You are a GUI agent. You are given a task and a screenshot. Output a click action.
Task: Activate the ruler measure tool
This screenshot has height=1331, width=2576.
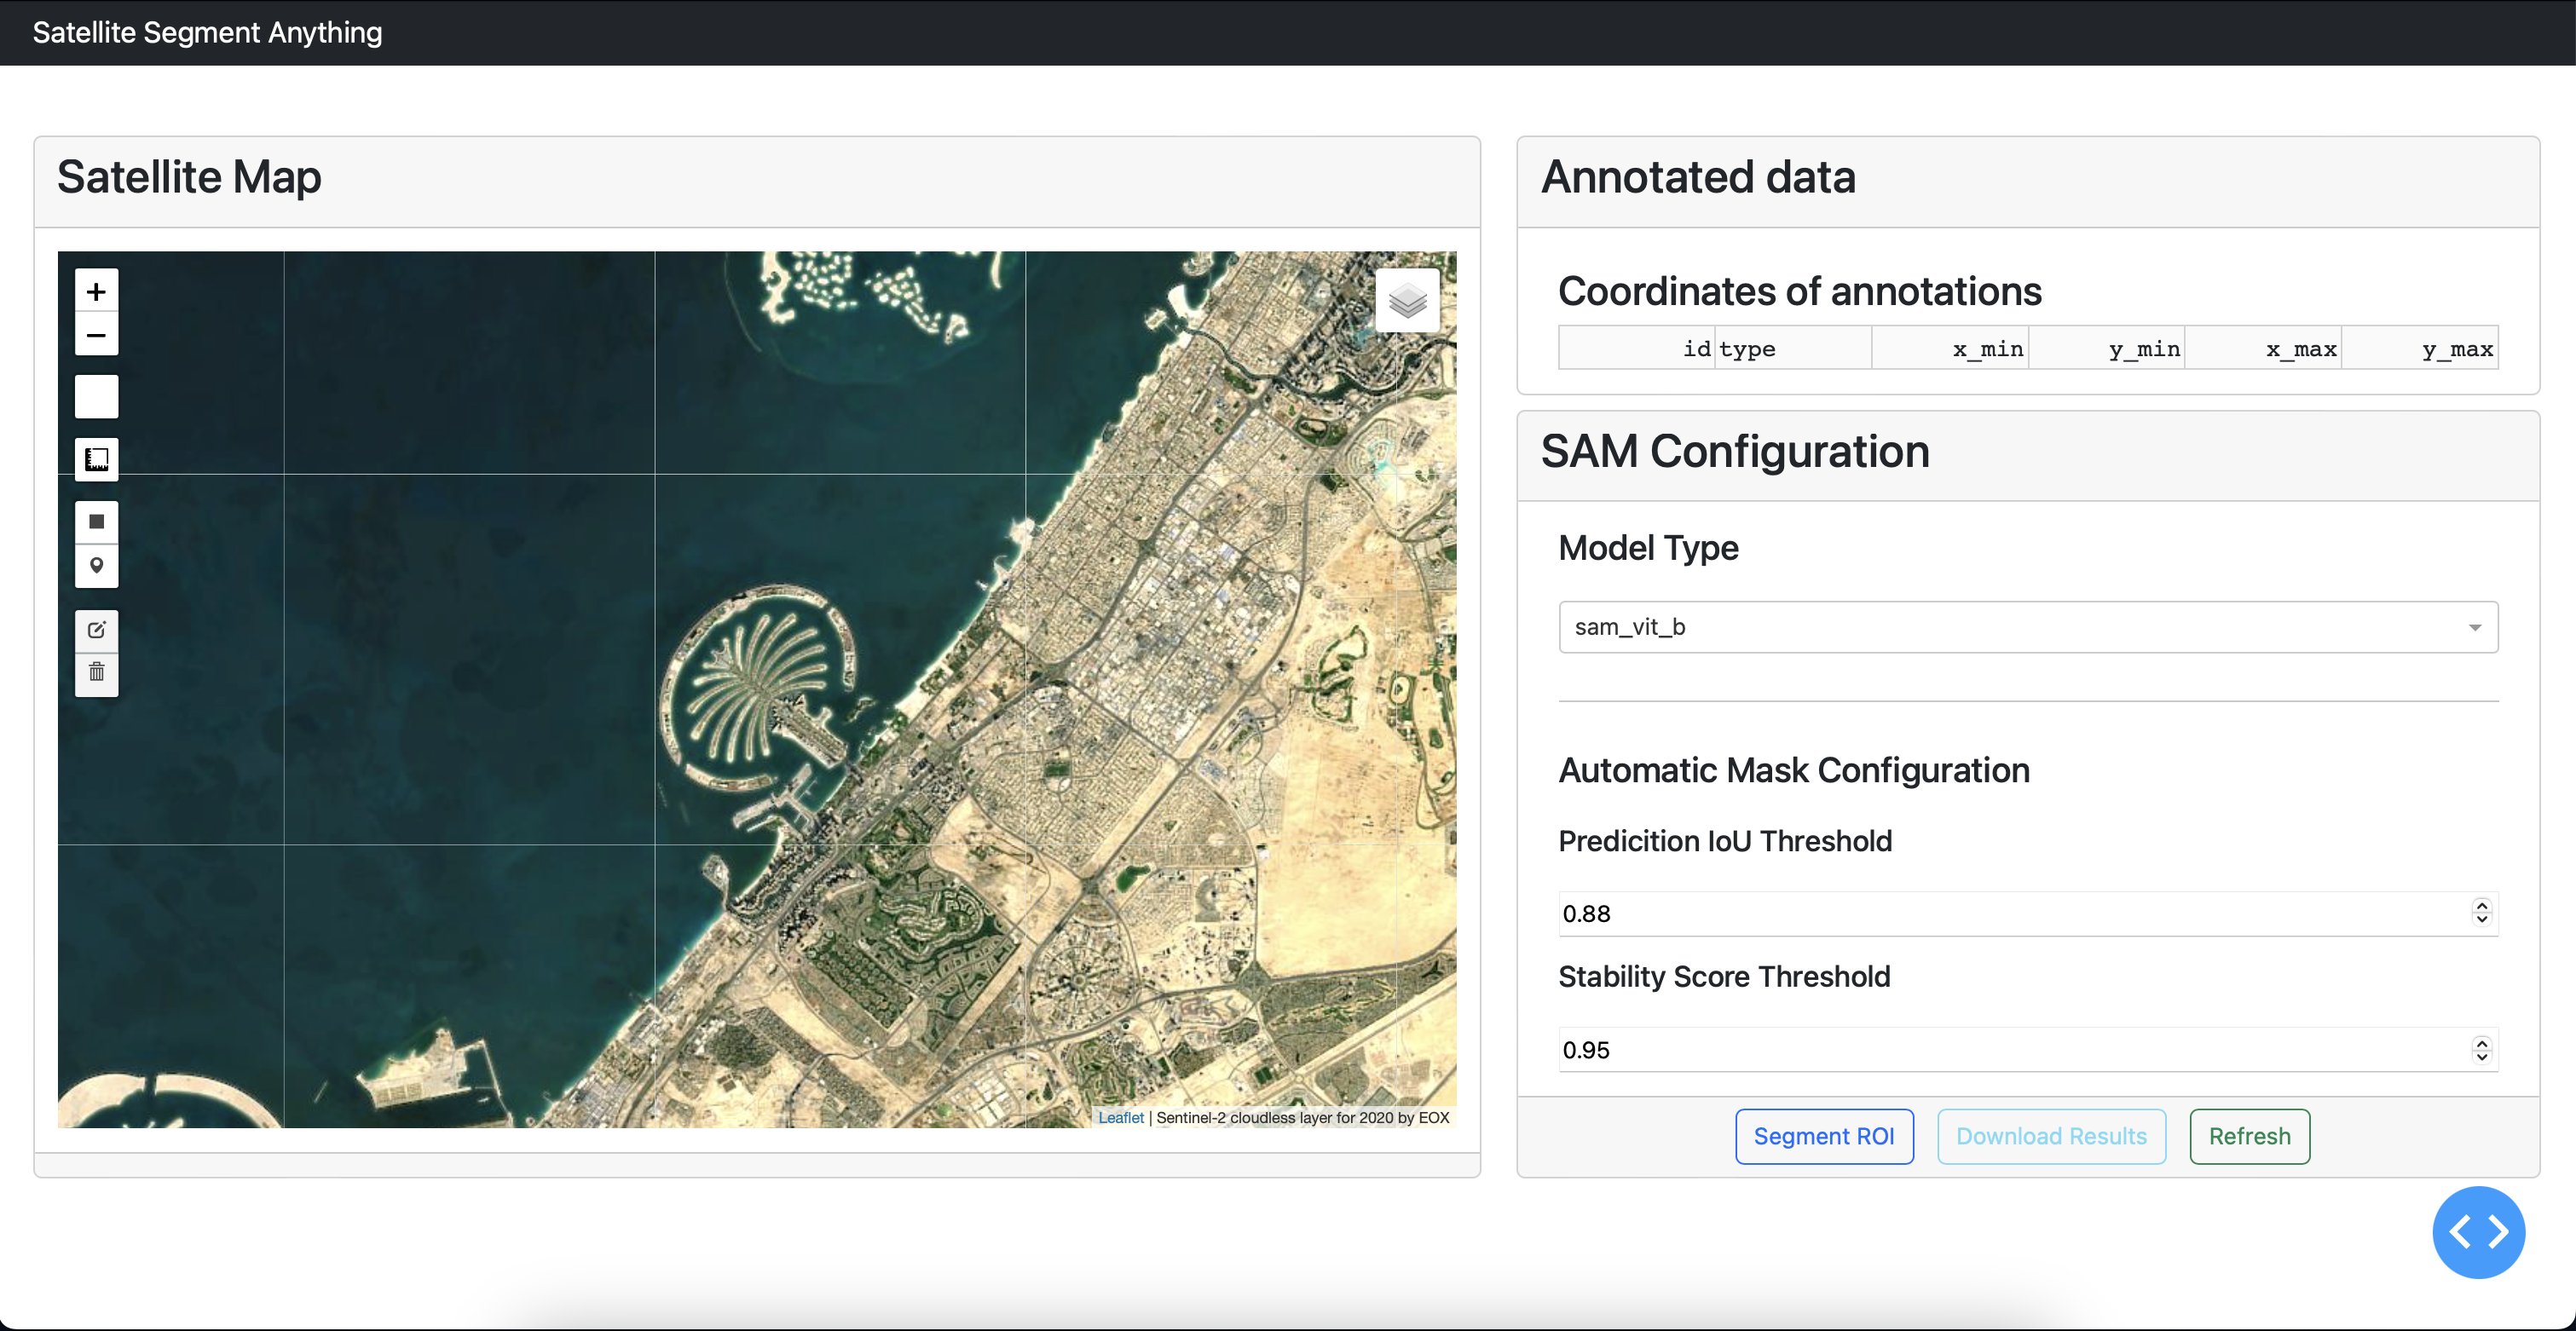pyautogui.click(x=96, y=459)
